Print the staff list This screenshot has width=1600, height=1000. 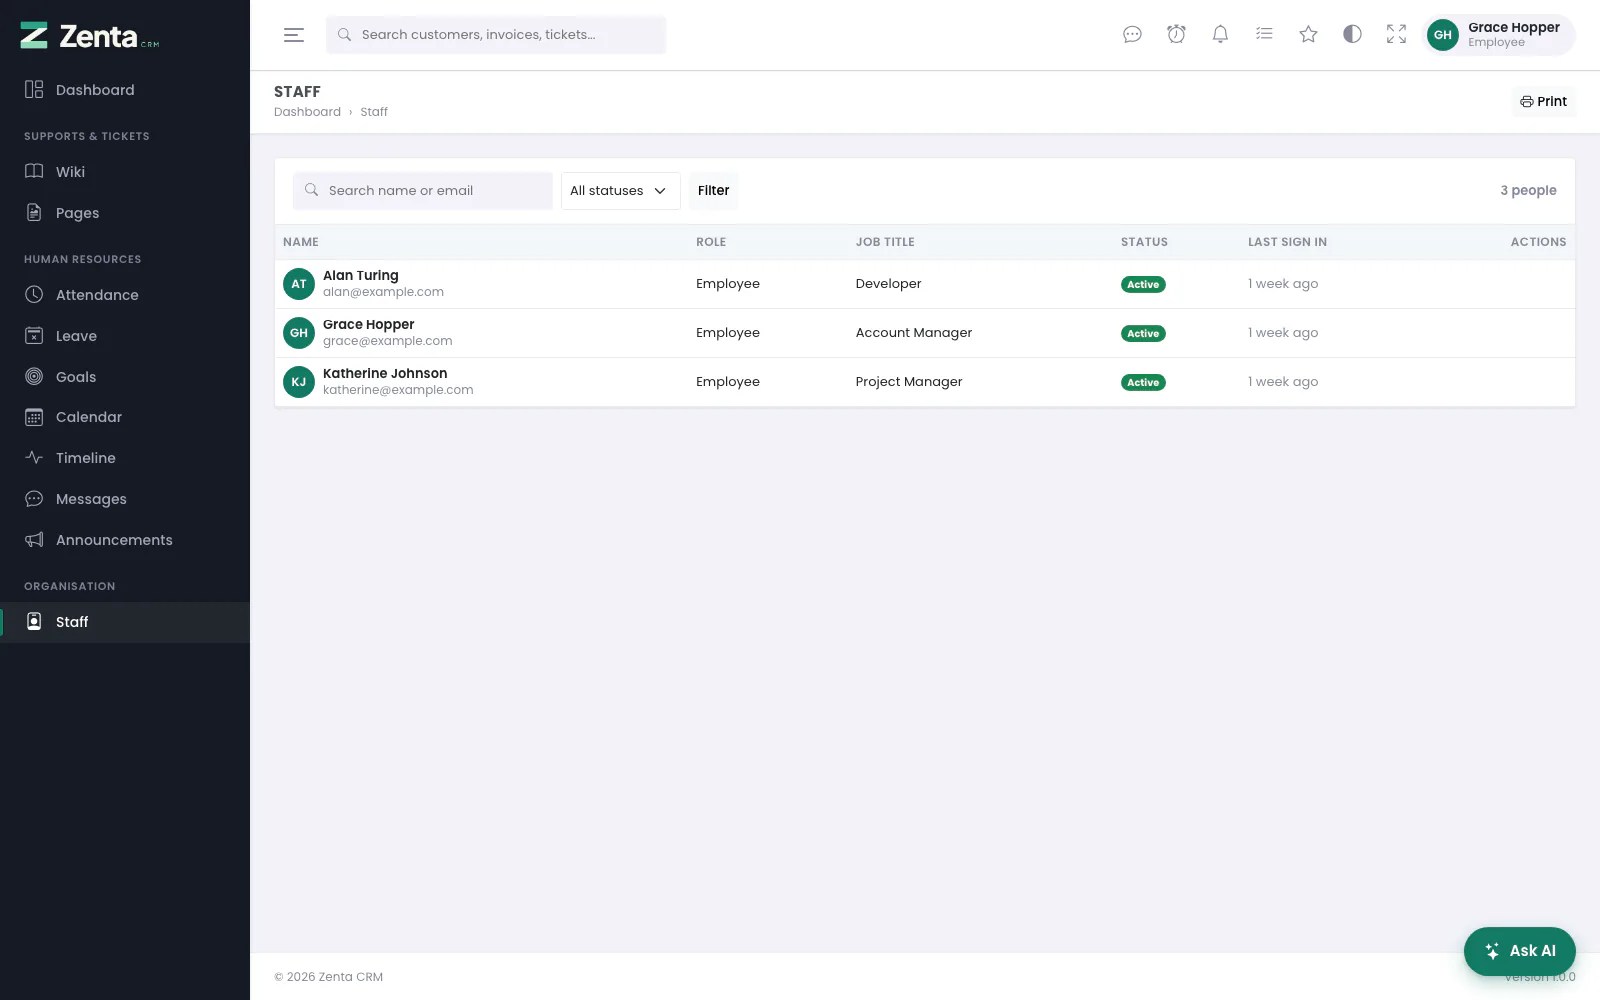pyautogui.click(x=1543, y=102)
